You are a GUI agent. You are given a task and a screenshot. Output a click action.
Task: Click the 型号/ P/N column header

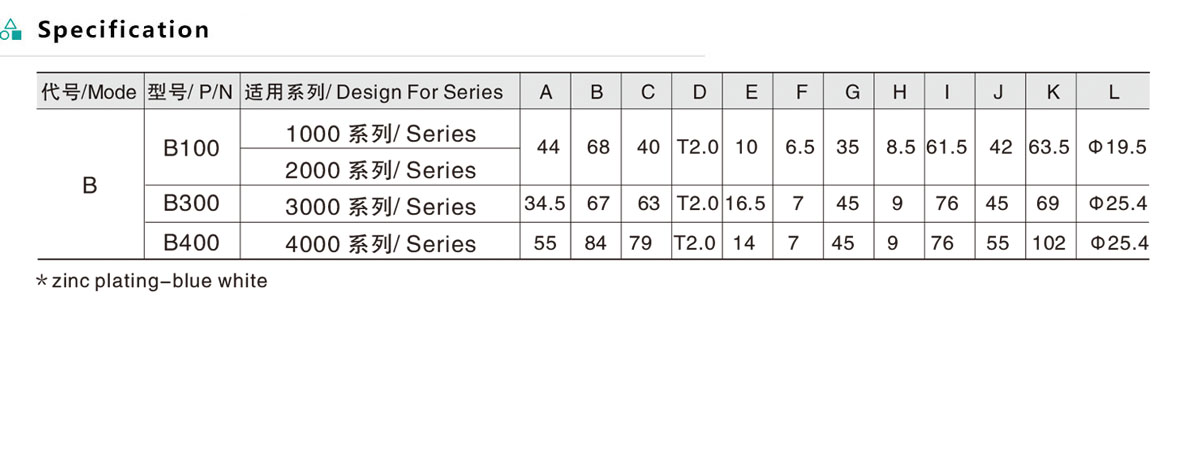point(190,93)
